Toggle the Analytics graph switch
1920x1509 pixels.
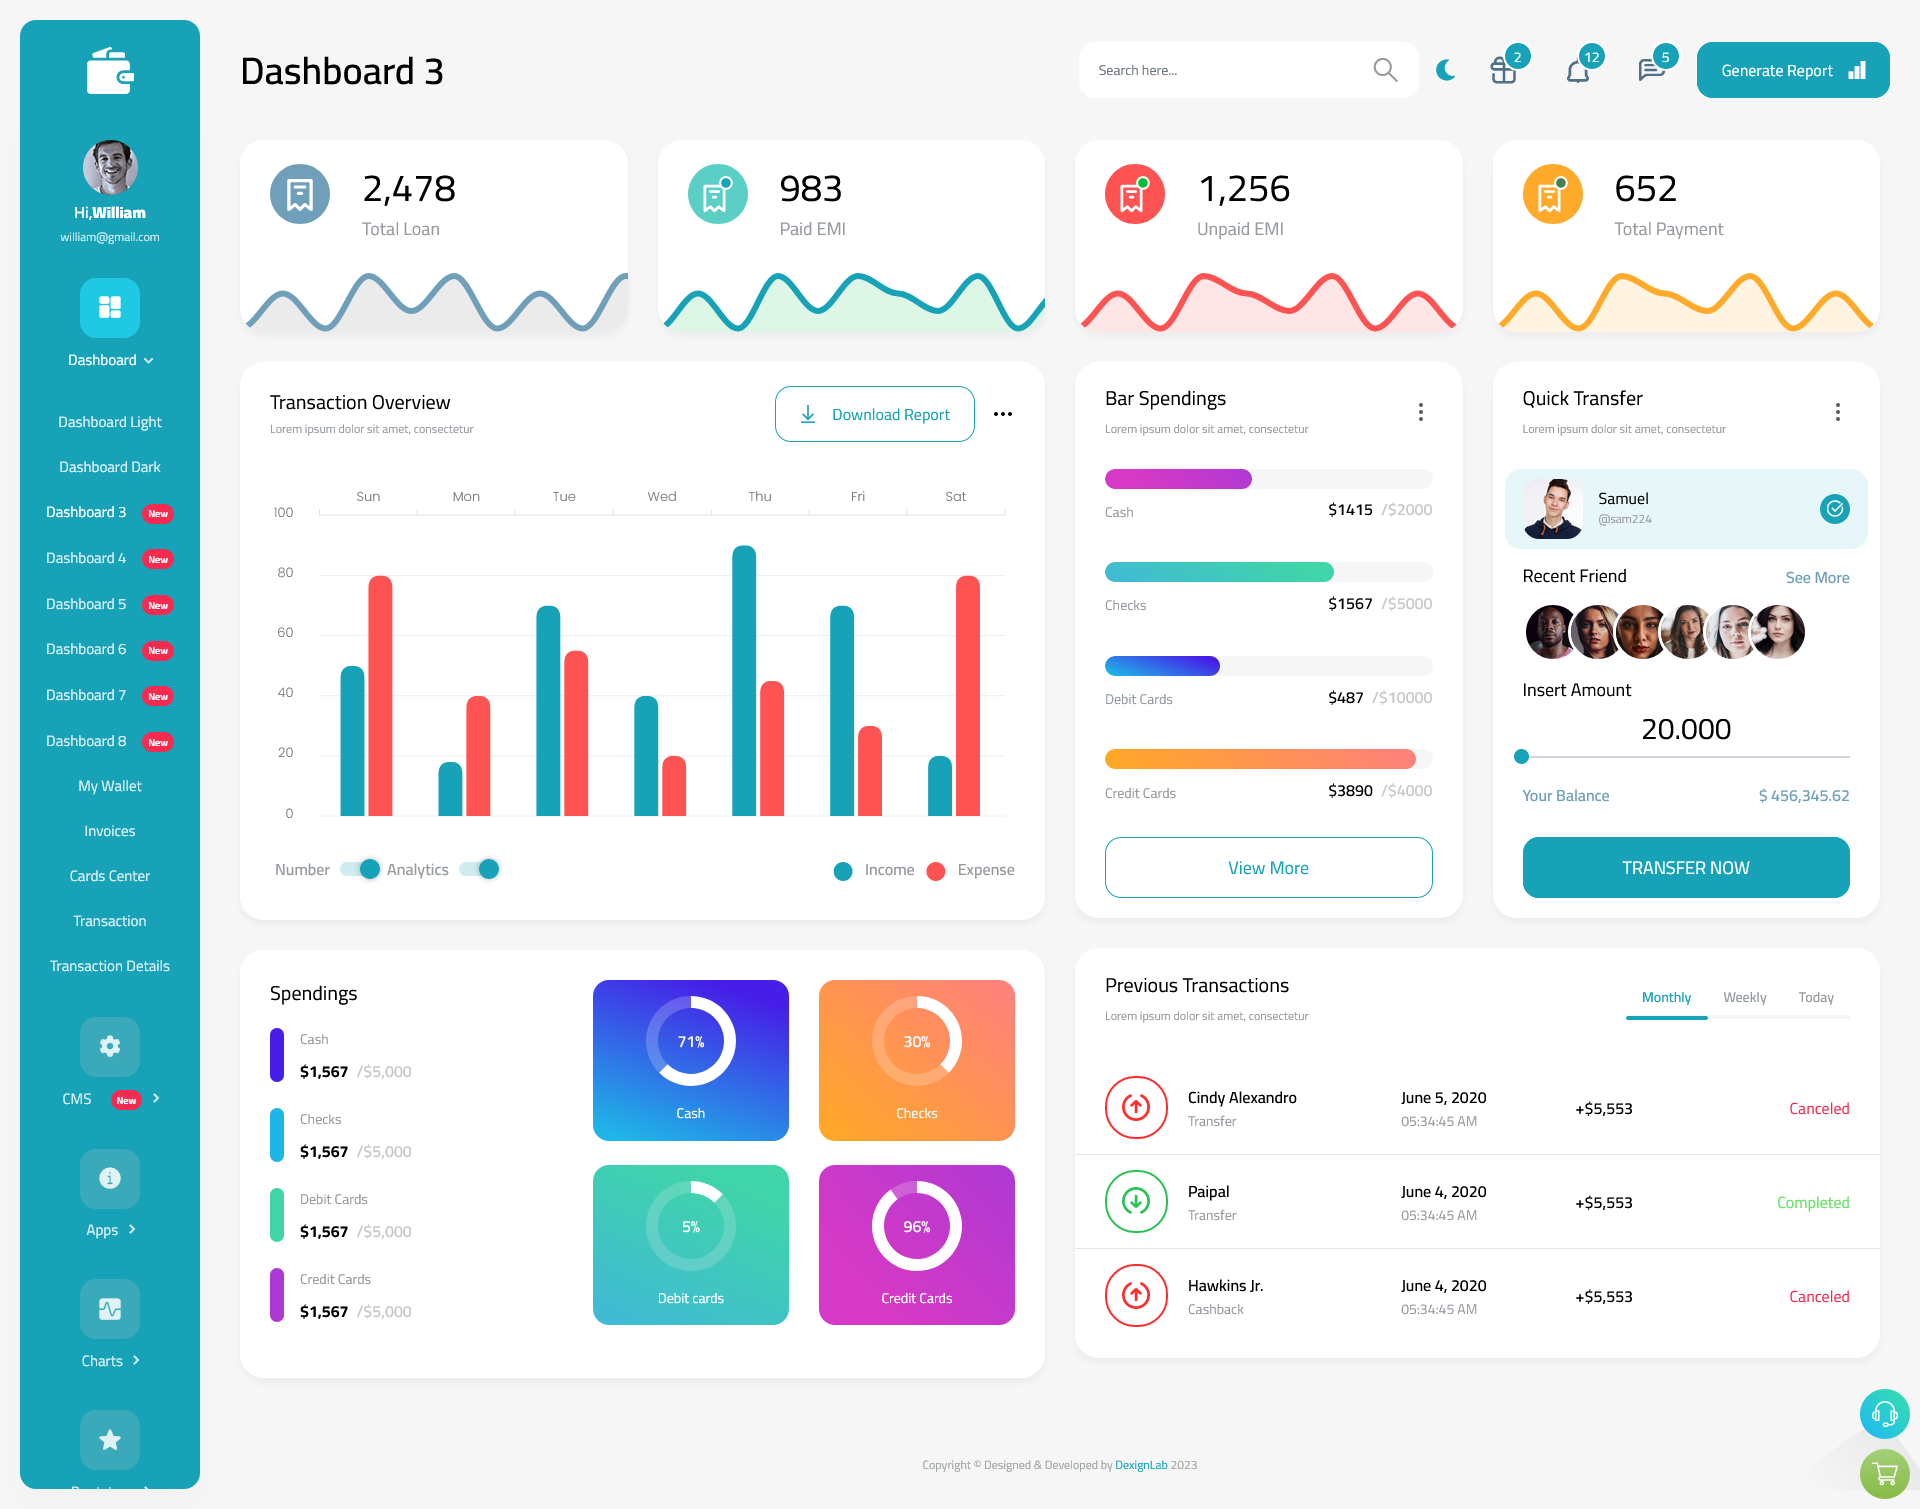pos(482,868)
